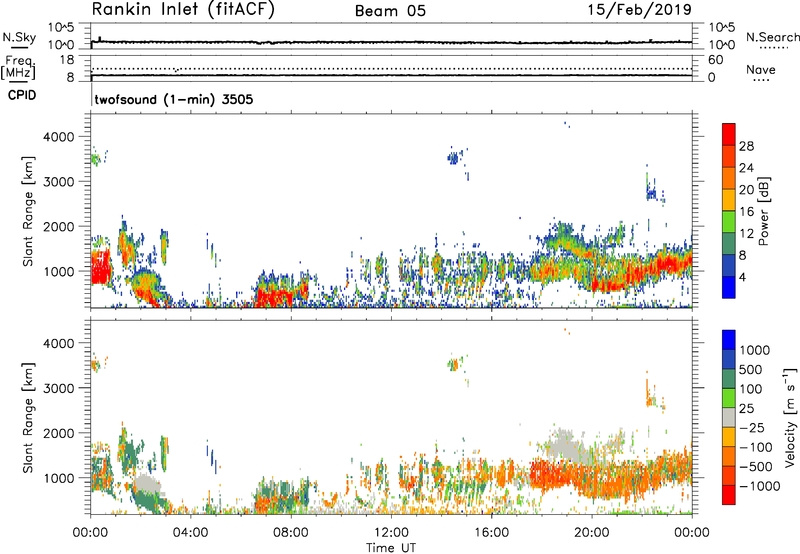The width and height of the screenshot is (800, 554).
Task: Click the 'CPID' label
Action: (x=22, y=95)
